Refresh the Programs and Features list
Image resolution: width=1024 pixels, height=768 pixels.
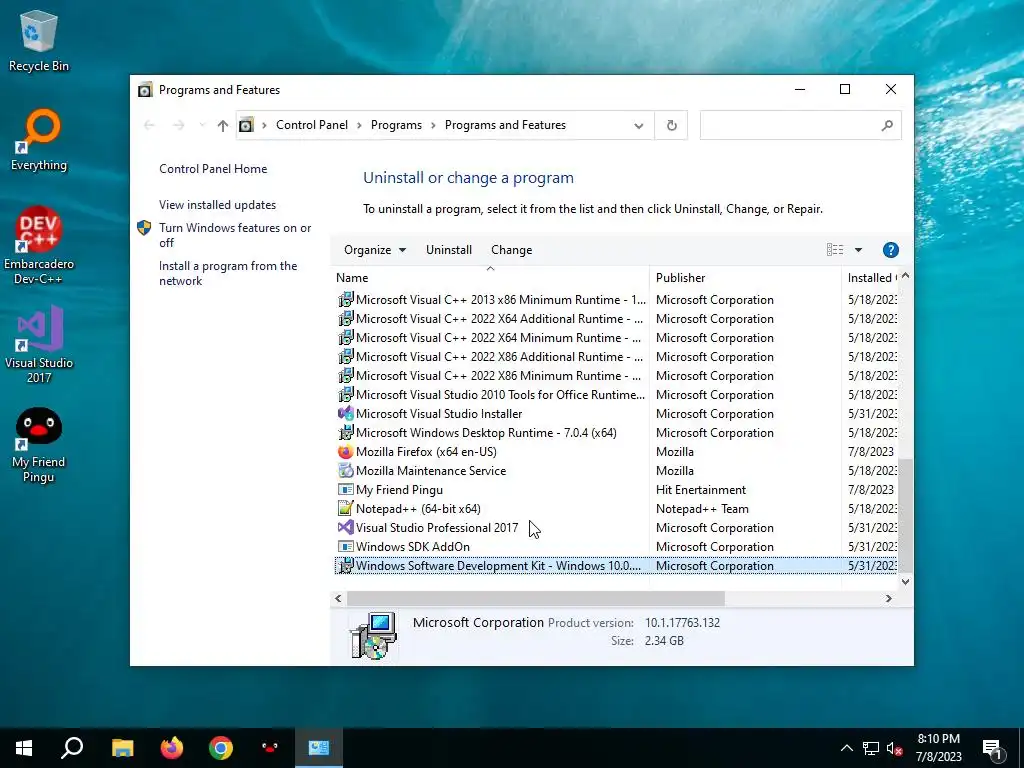(x=671, y=125)
